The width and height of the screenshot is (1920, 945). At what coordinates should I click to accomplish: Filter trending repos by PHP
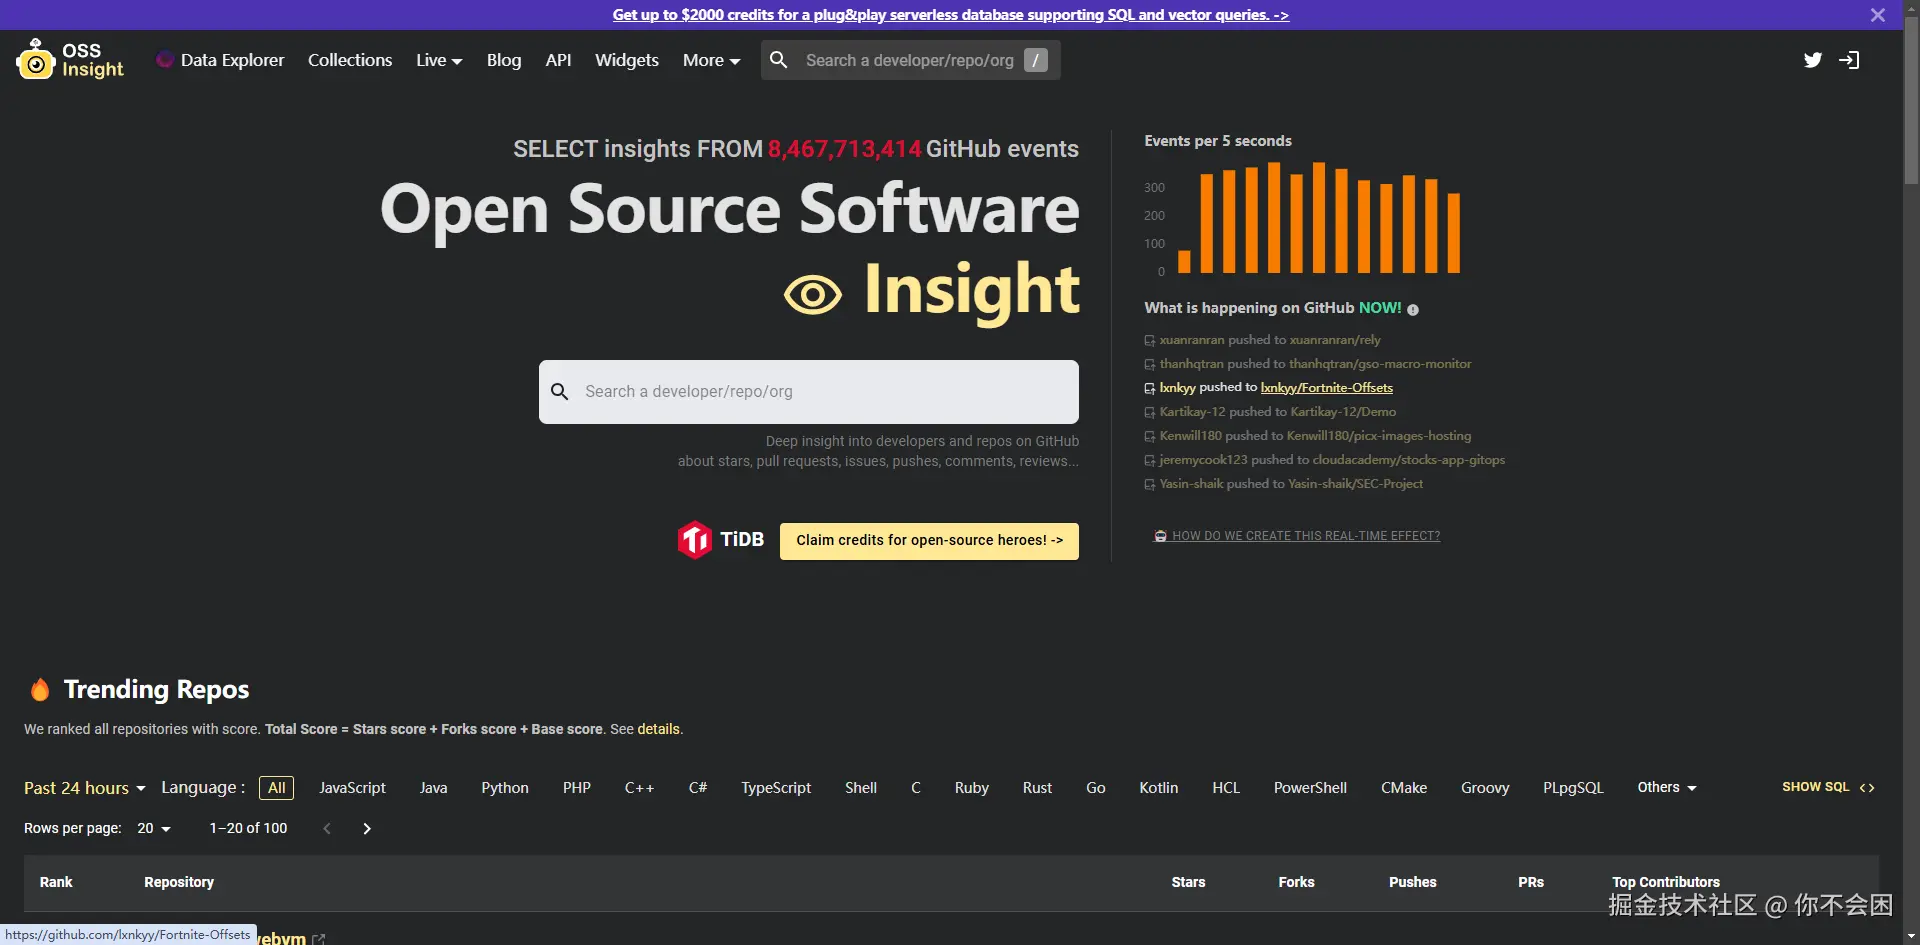[x=577, y=788]
